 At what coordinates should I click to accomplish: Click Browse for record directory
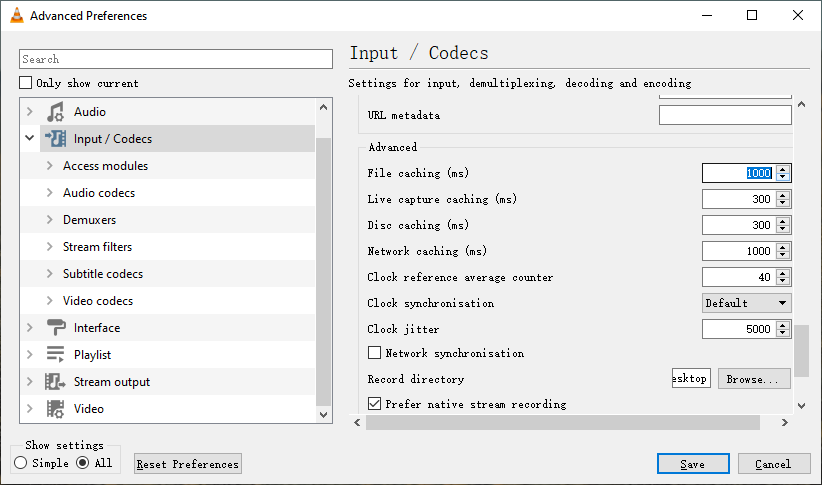coord(754,379)
